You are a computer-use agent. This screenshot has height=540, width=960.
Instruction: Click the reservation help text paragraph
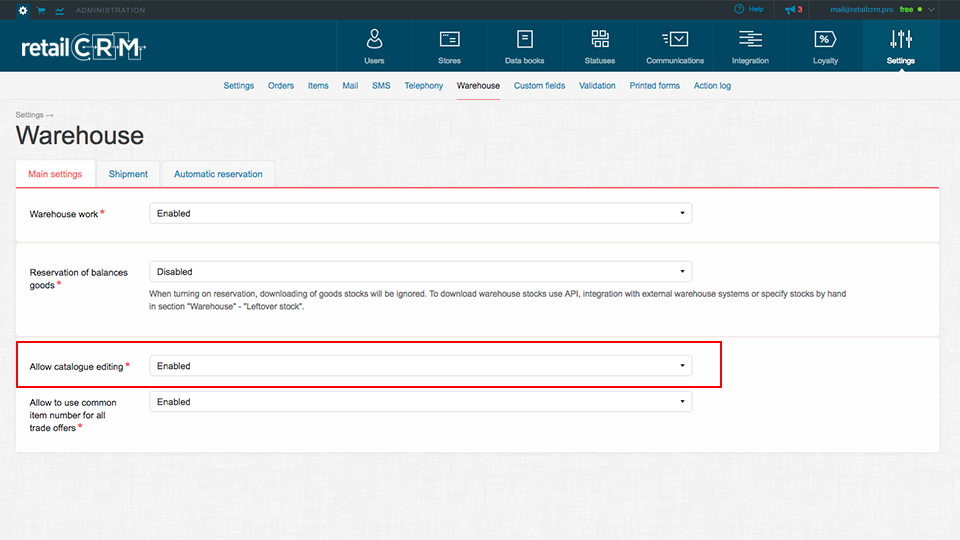(x=497, y=300)
